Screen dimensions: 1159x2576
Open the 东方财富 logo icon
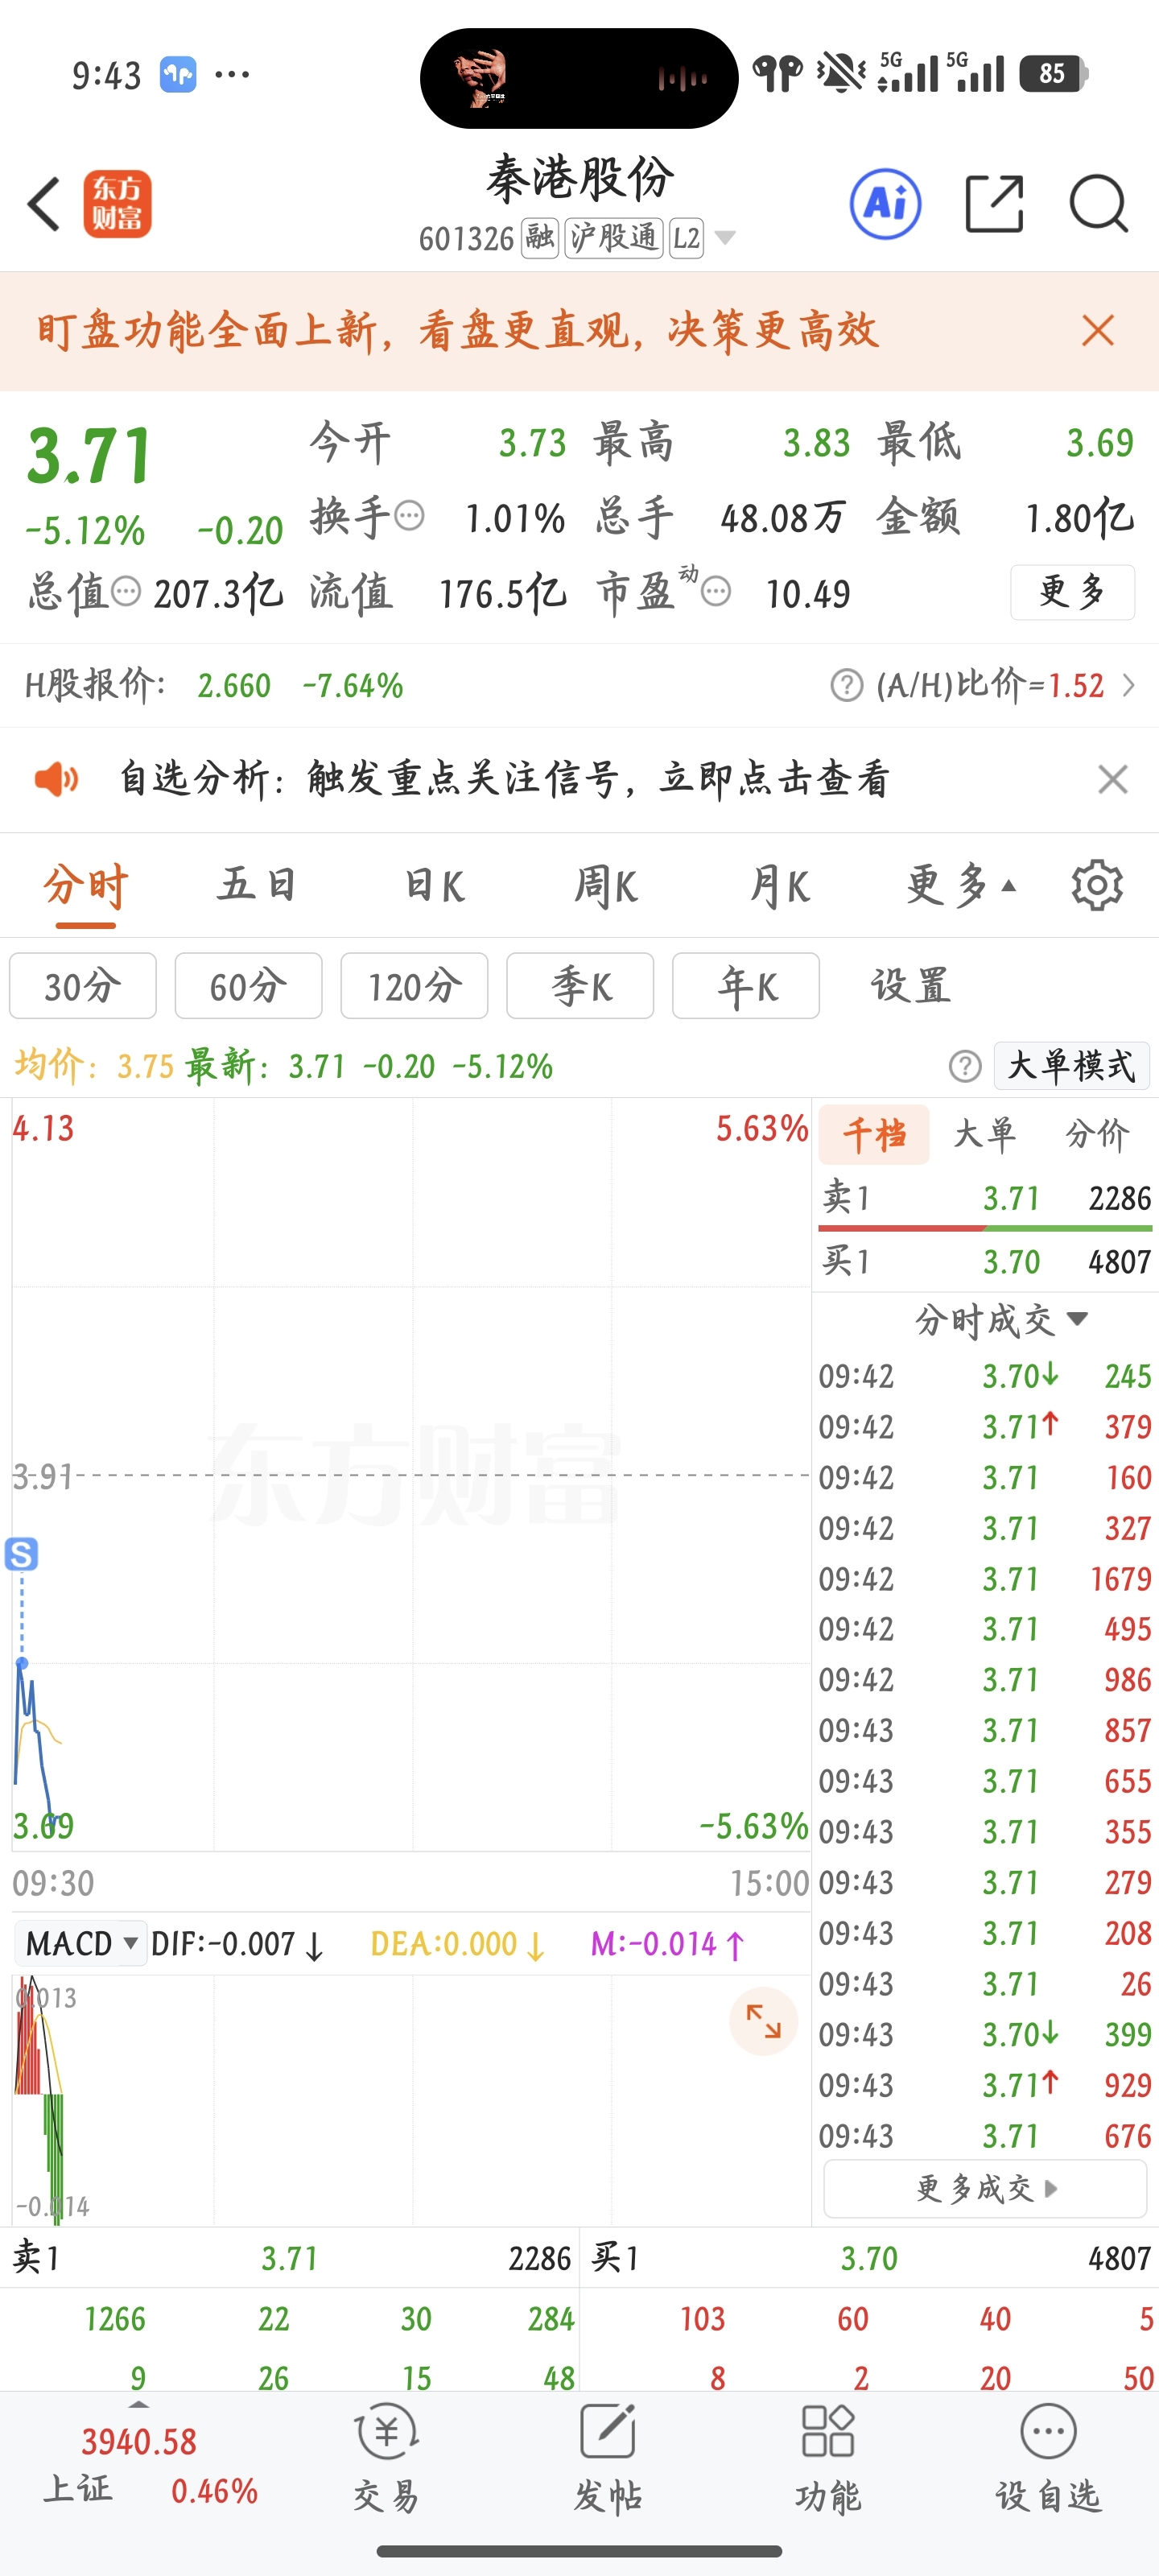(x=117, y=204)
